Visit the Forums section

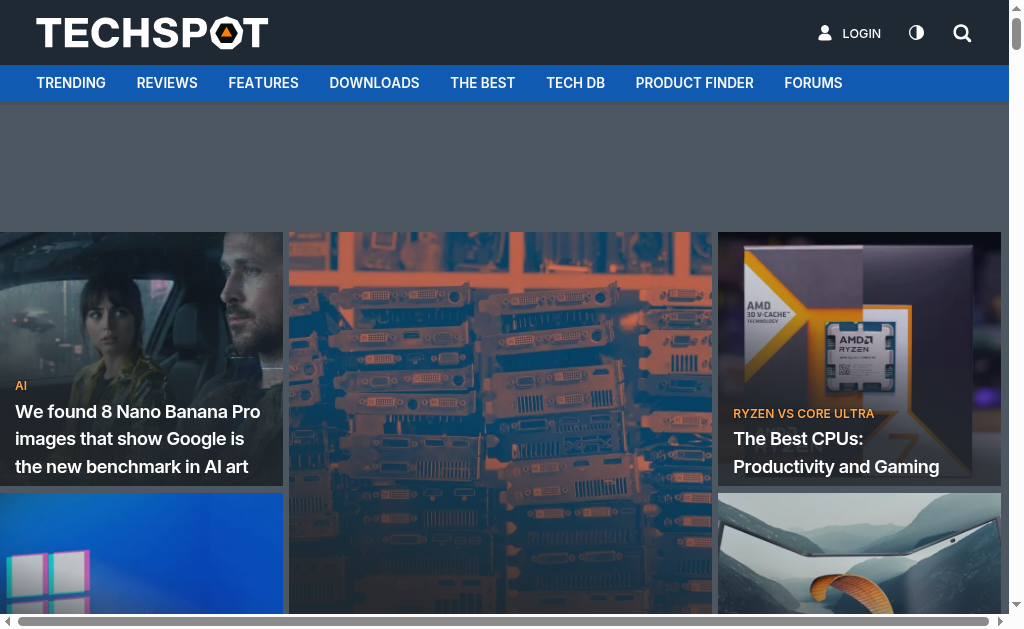click(813, 83)
